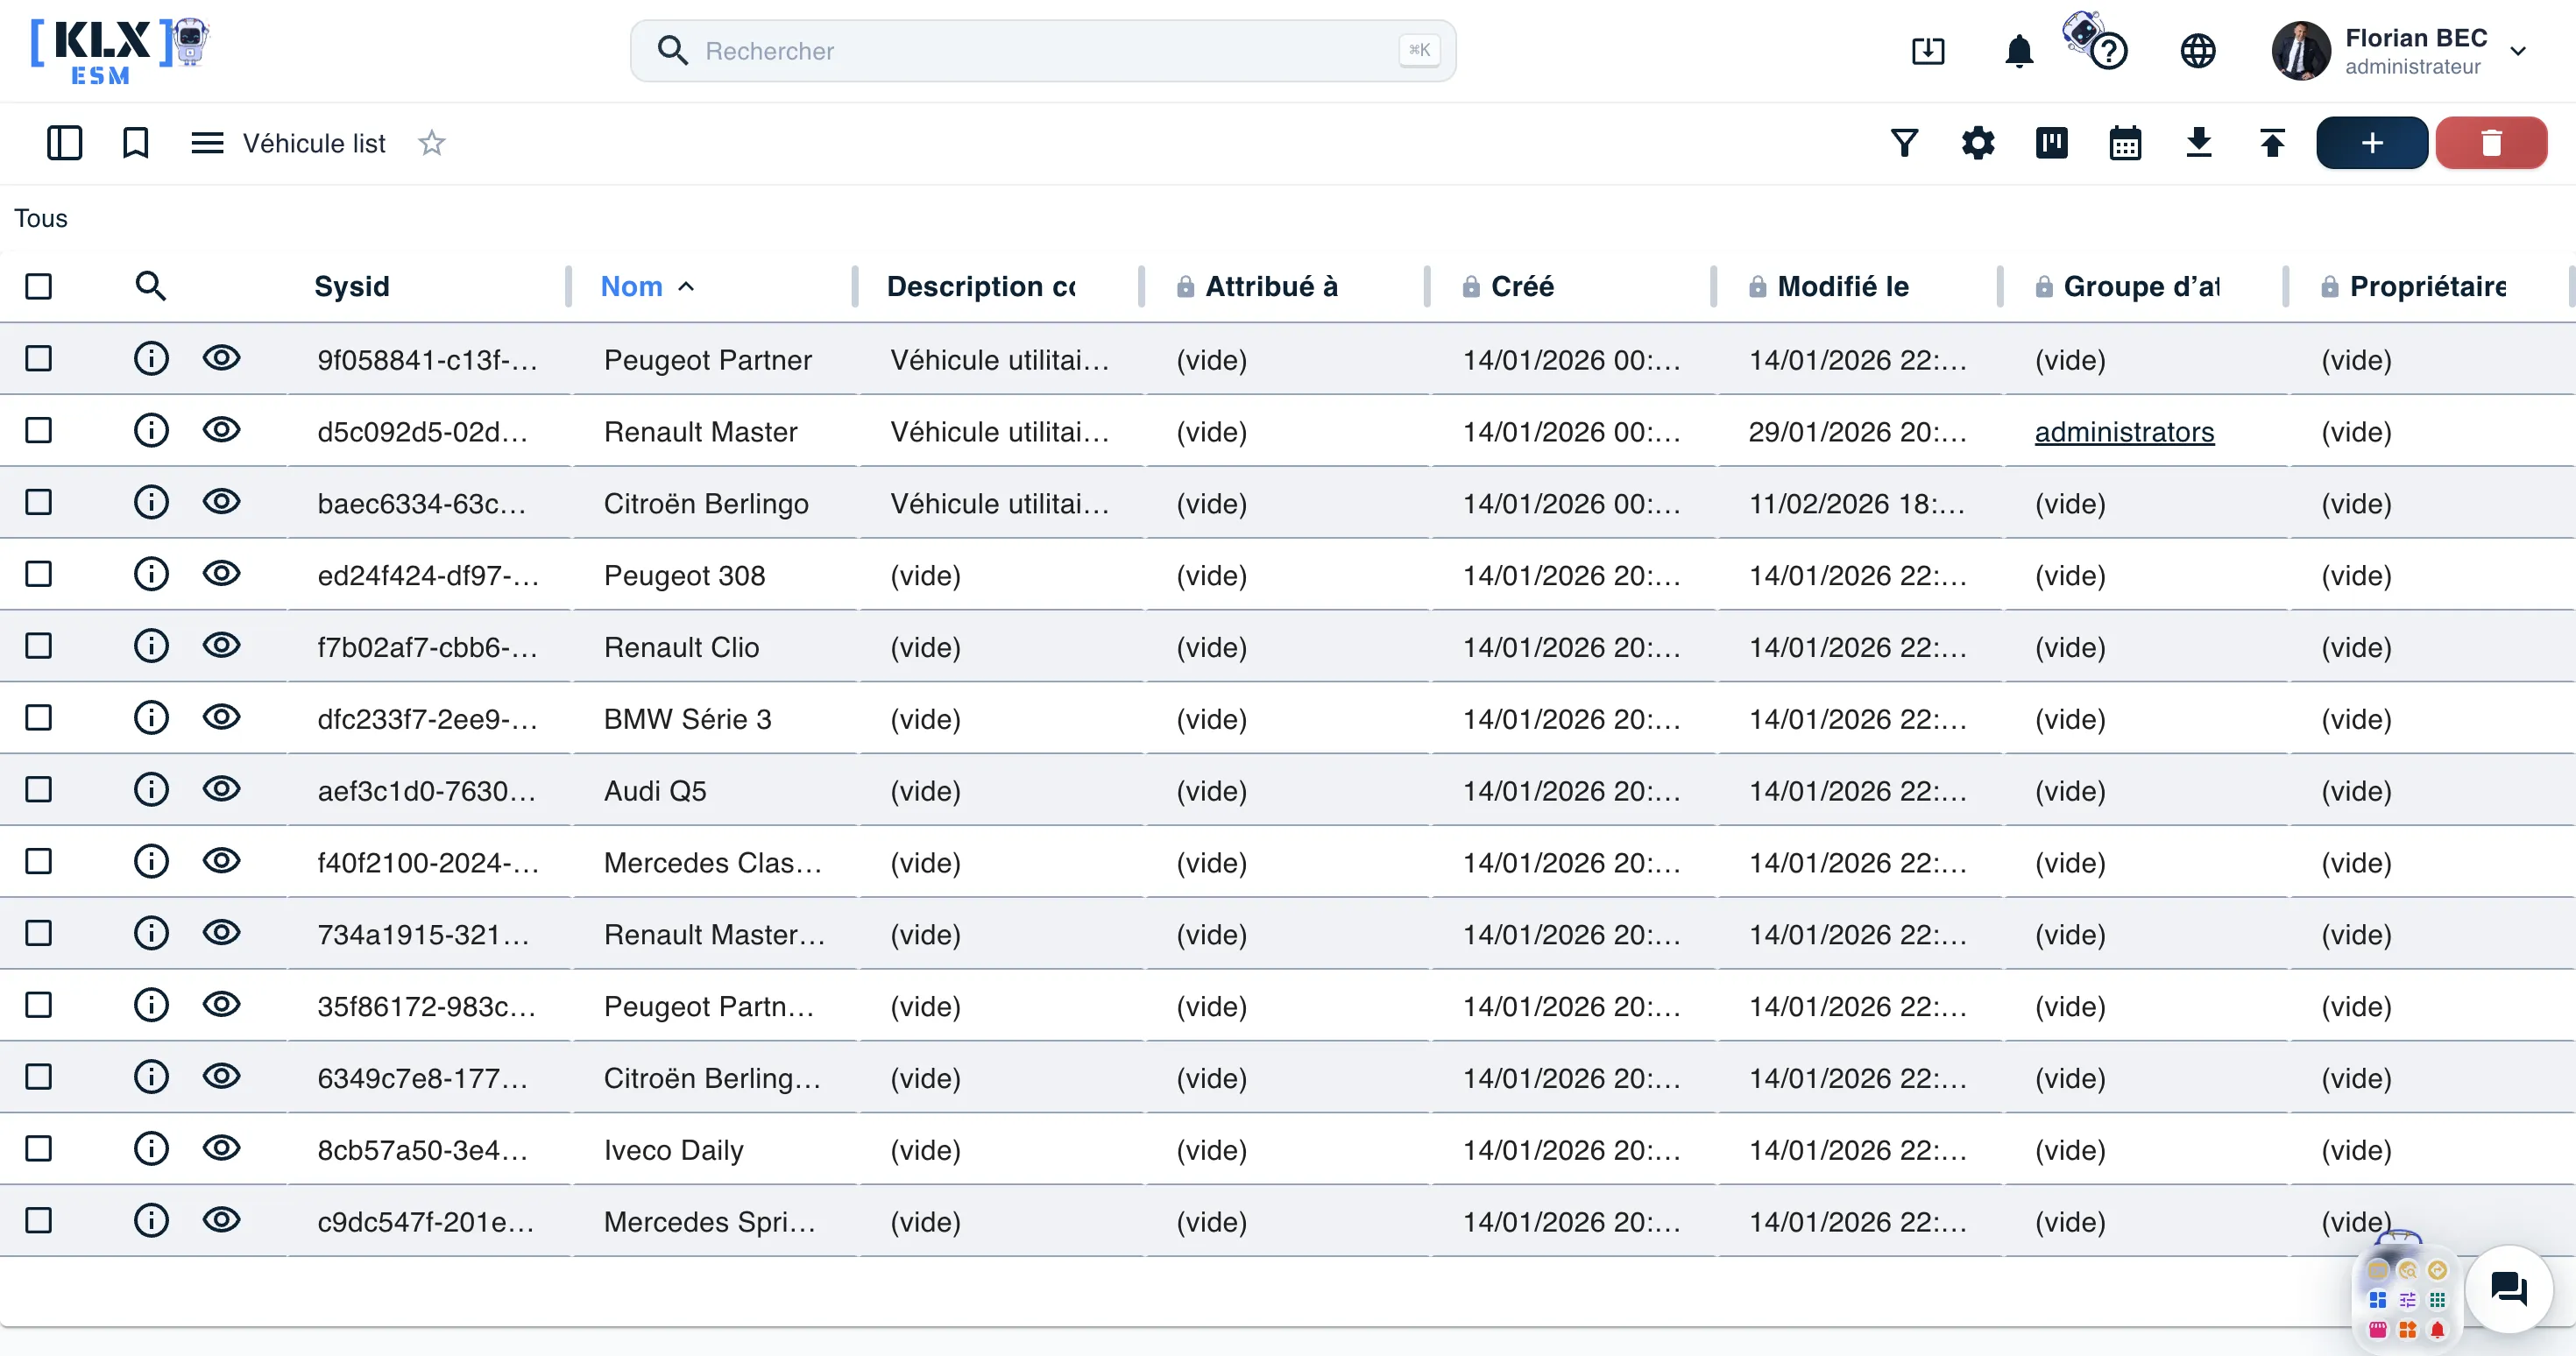
Task: Click the upload import icon
Action: click(x=2272, y=143)
